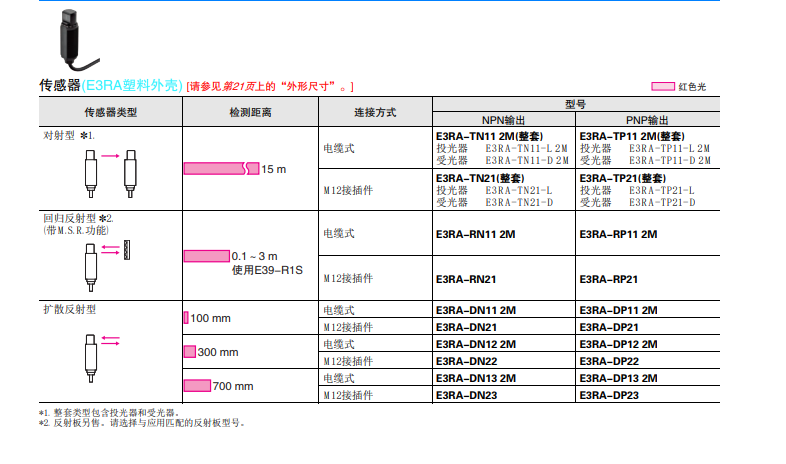This screenshot has height=464, width=786.
Task: Click the 15 m detection distance bar
Action: (x=222, y=168)
